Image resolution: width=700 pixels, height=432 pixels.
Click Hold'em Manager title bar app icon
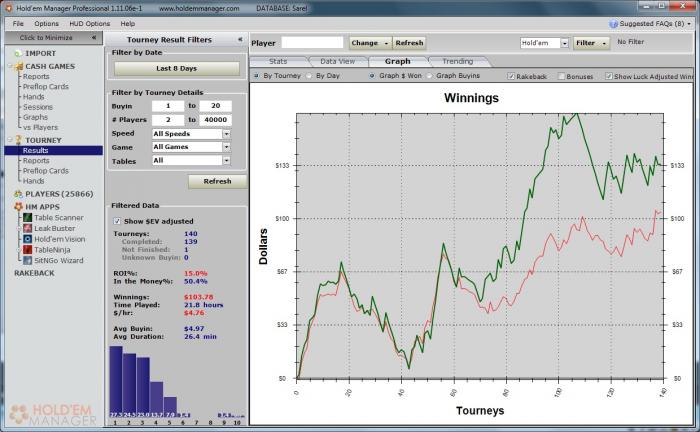tap(8, 8)
